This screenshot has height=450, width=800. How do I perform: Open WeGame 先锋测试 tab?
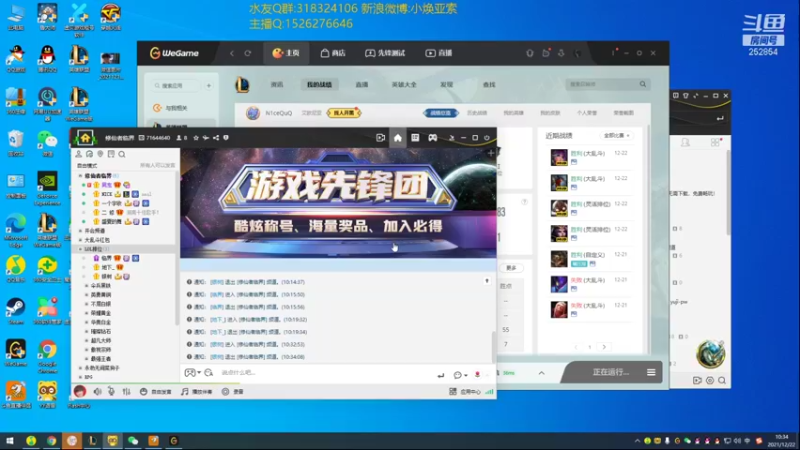385,53
